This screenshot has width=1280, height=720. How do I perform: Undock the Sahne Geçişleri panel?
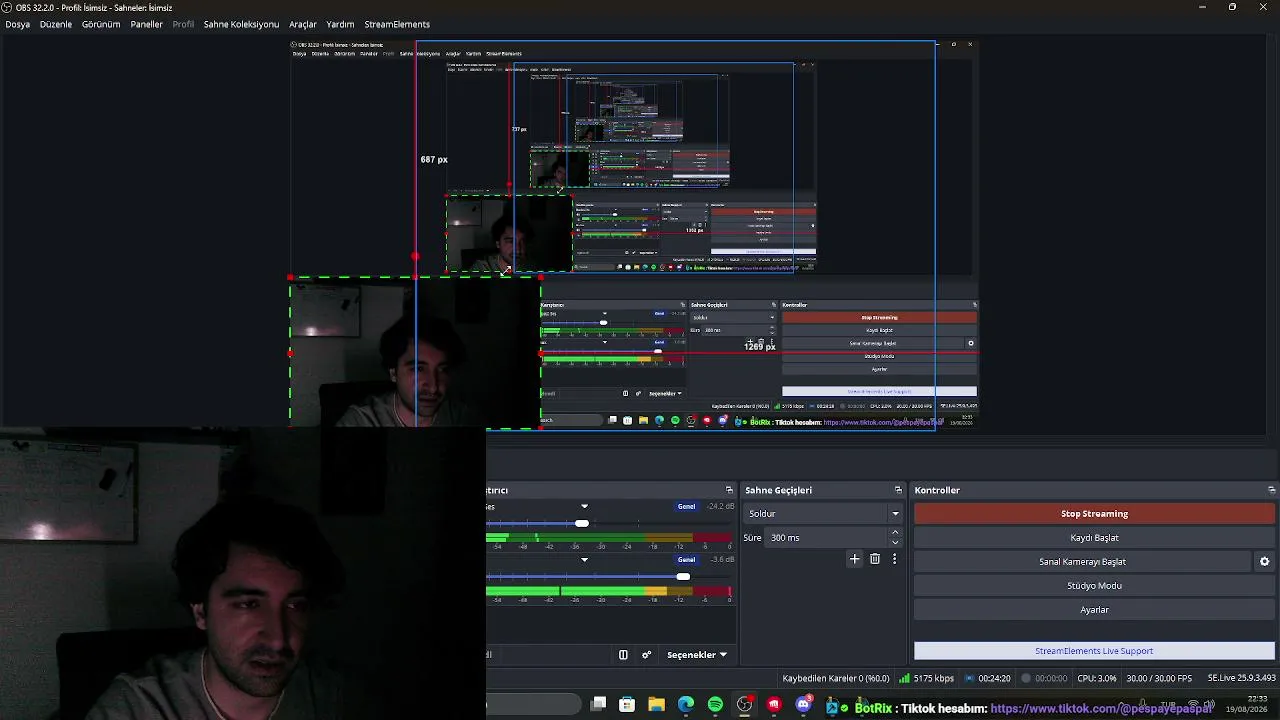click(x=898, y=490)
